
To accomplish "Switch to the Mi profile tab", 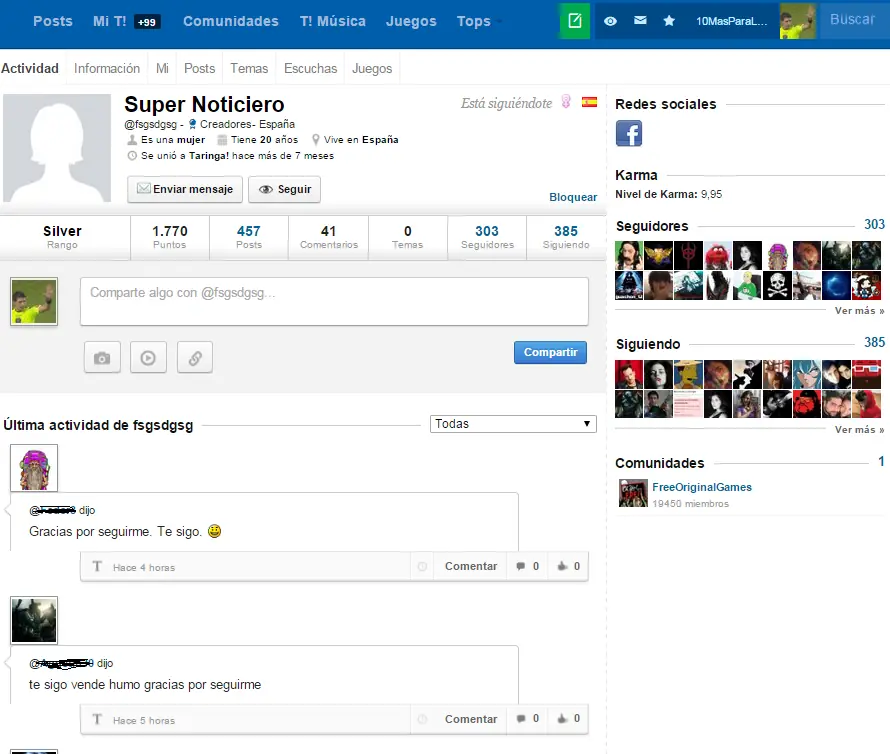I will pos(162,68).
